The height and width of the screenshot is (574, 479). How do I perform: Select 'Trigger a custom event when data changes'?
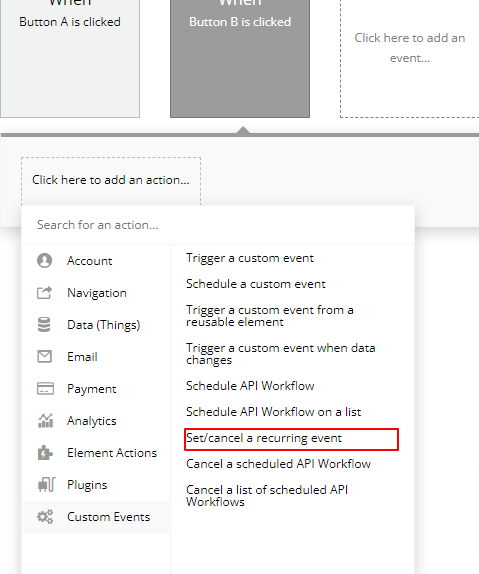pos(281,354)
